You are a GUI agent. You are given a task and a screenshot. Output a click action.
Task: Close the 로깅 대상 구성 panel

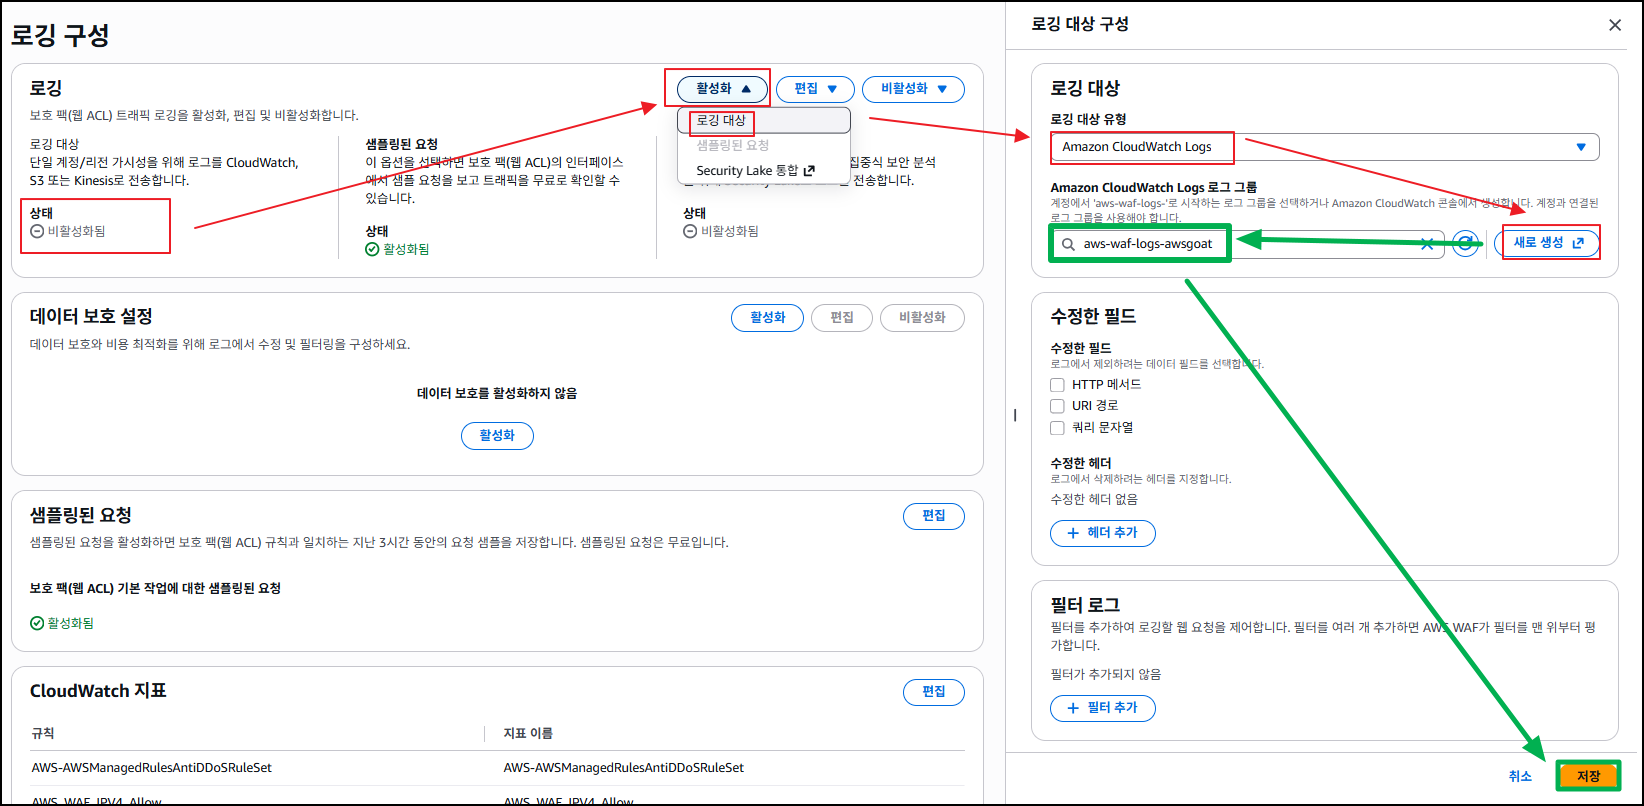pos(1615,25)
